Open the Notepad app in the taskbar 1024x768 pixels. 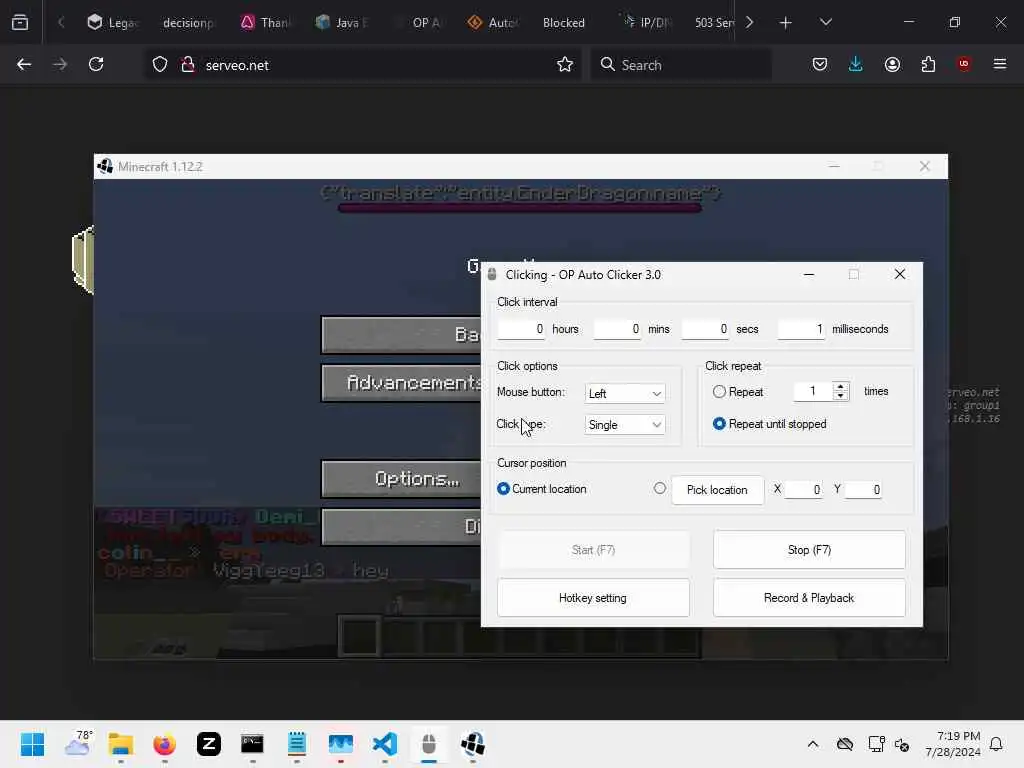pos(296,744)
